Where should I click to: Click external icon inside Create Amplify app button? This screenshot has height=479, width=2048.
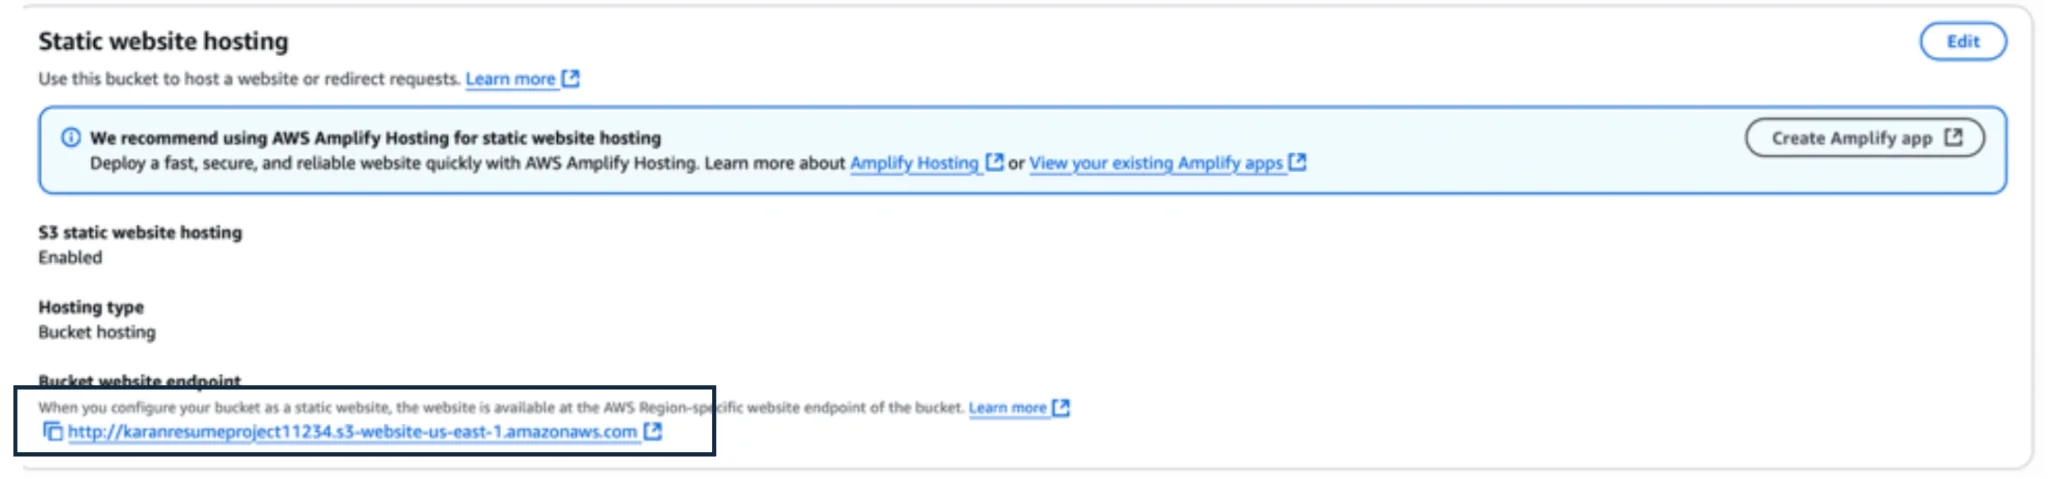pyautogui.click(x=1953, y=138)
